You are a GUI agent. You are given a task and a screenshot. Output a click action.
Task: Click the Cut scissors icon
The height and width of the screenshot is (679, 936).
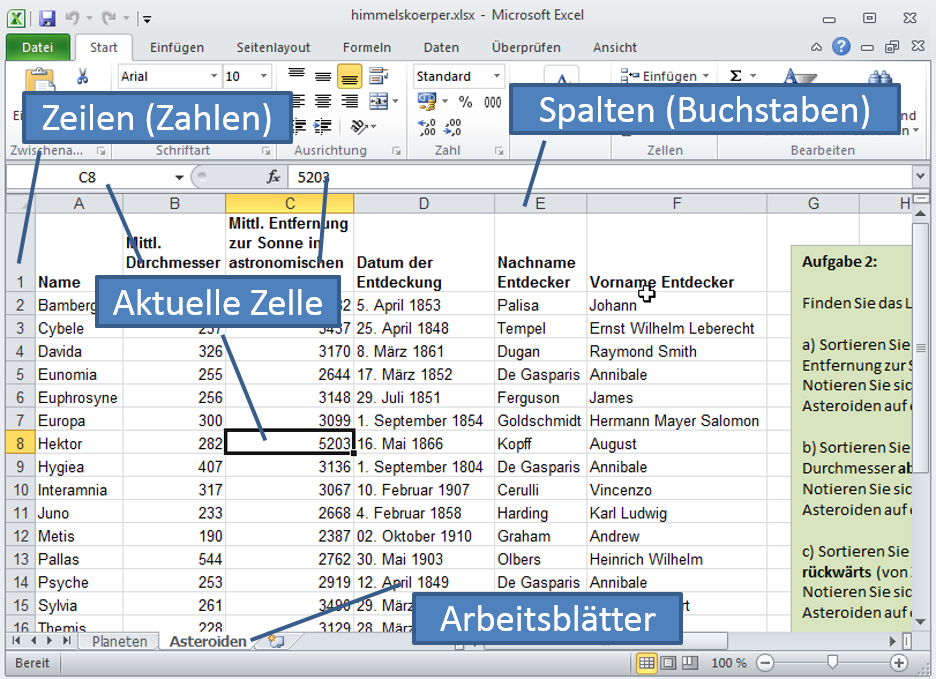click(x=83, y=77)
